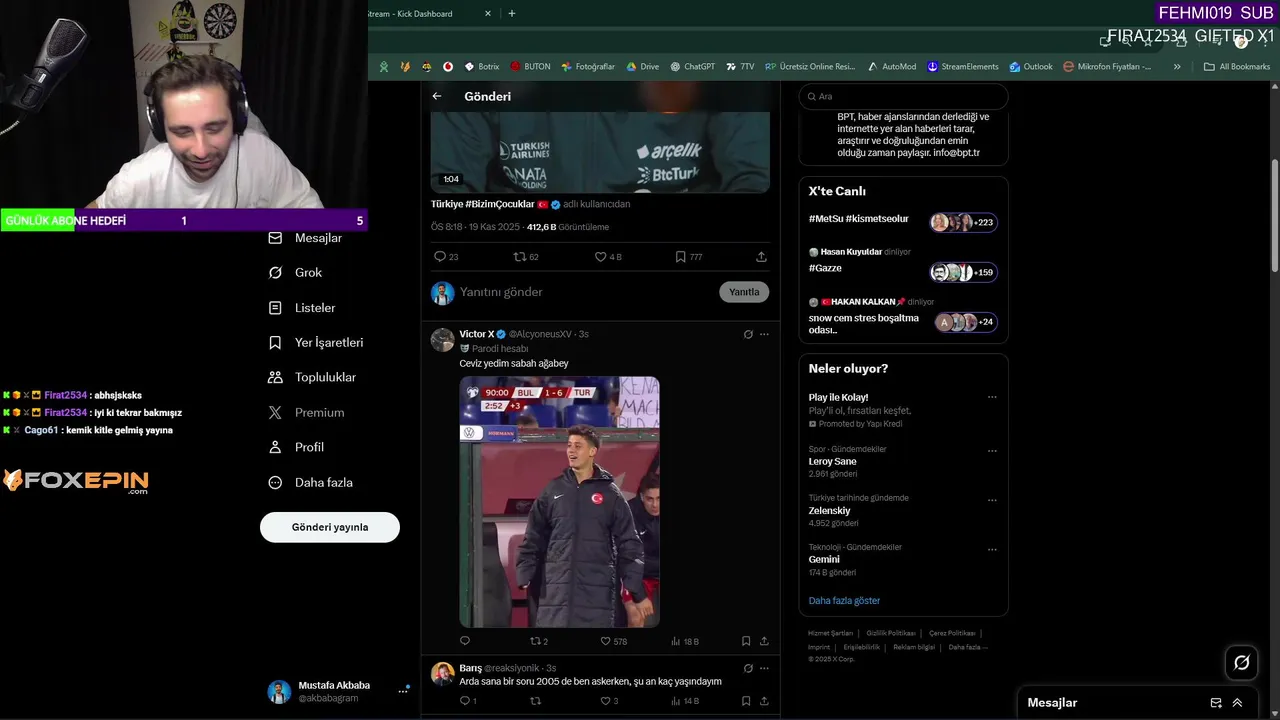Share Victor X's reply
The height and width of the screenshot is (720, 1280).
point(764,641)
